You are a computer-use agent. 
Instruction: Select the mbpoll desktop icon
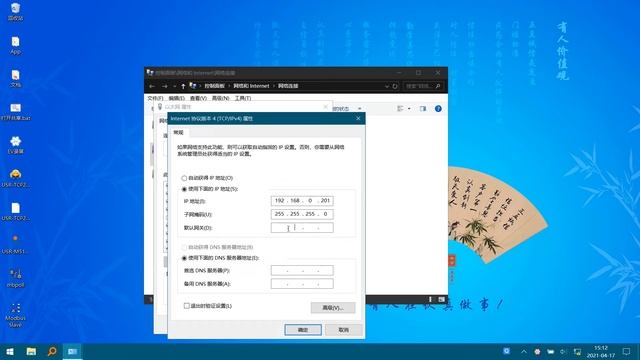pos(15,278)
